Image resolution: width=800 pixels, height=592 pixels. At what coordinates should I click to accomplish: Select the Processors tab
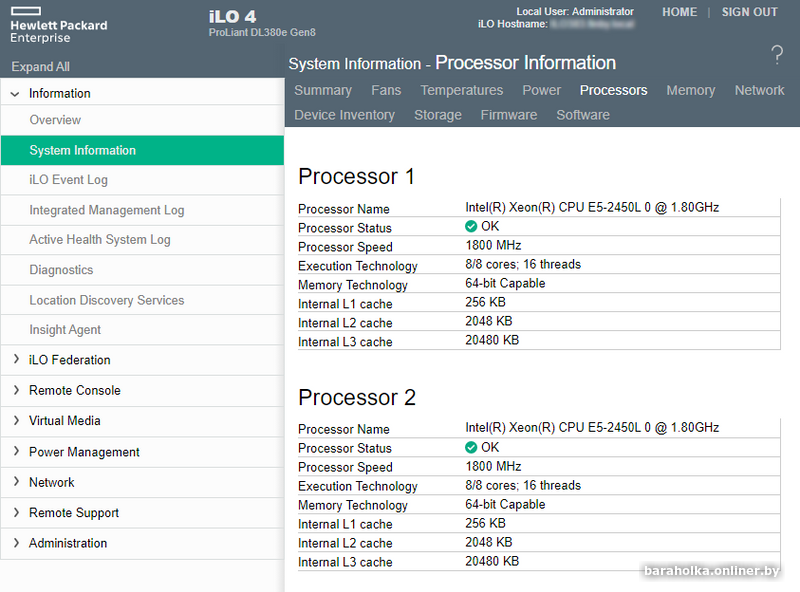click(613, 90)
